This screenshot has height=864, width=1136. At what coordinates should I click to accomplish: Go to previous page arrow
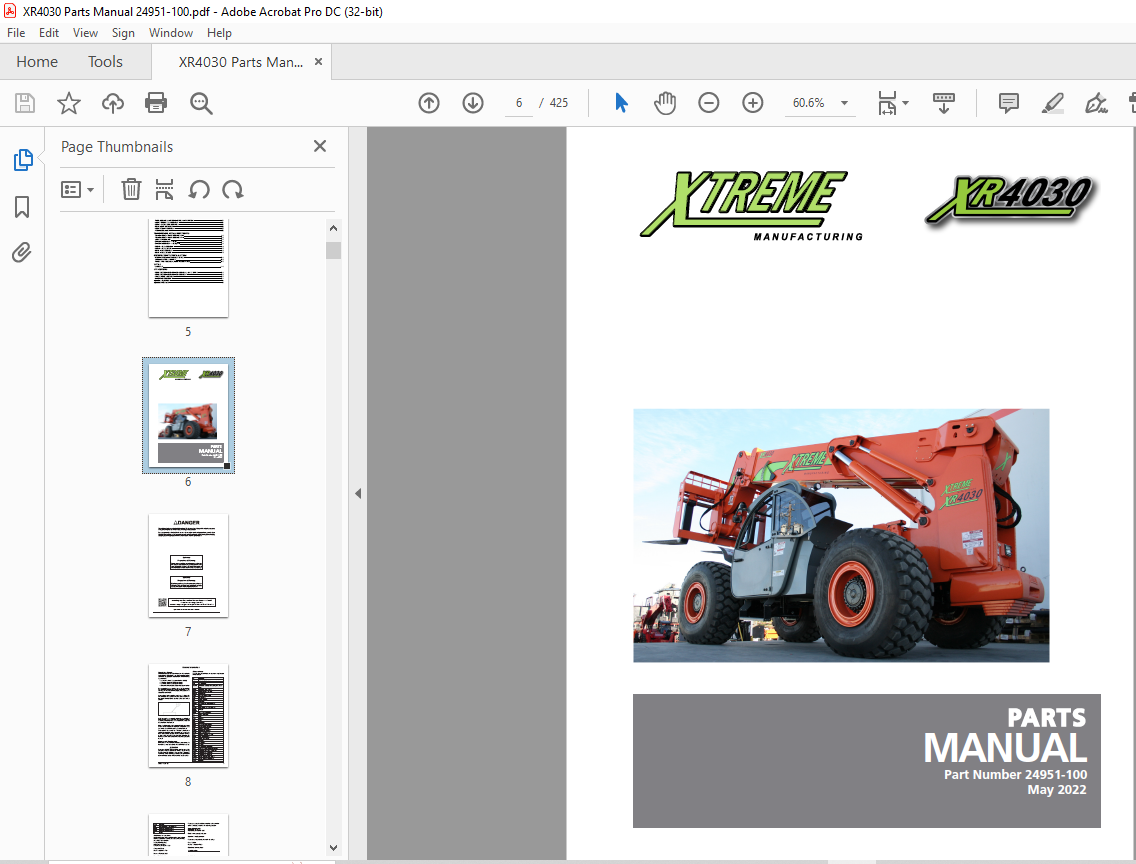[x=429, y=103]
